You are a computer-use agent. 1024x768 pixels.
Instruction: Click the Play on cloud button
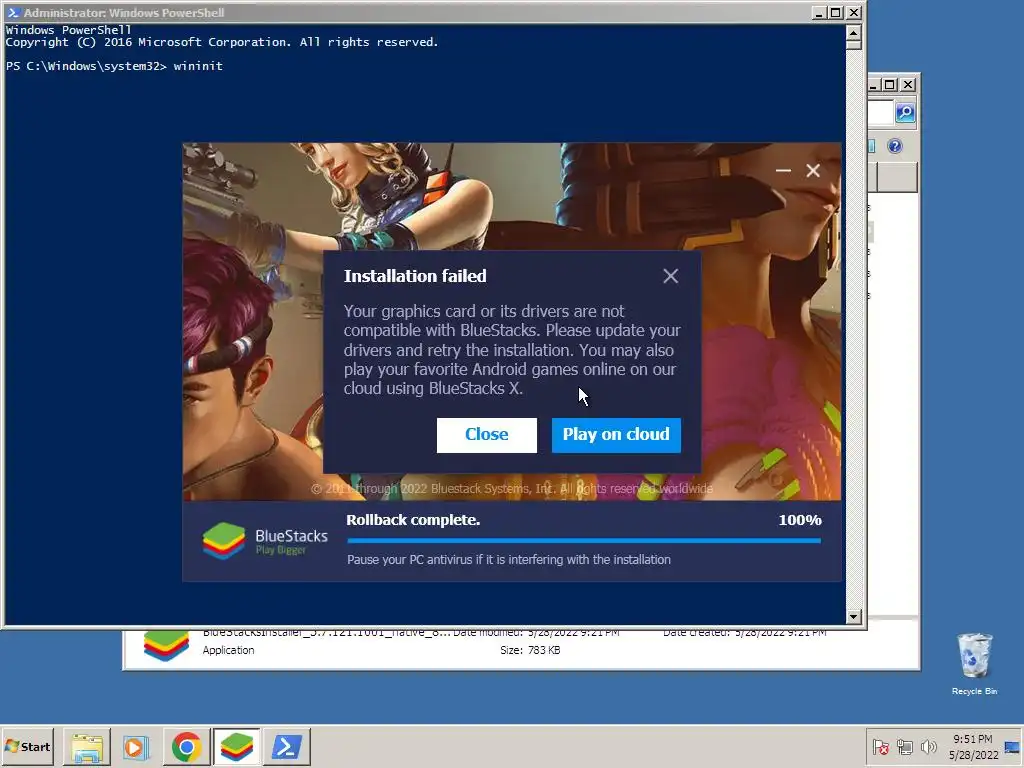[x=616, y=435]
